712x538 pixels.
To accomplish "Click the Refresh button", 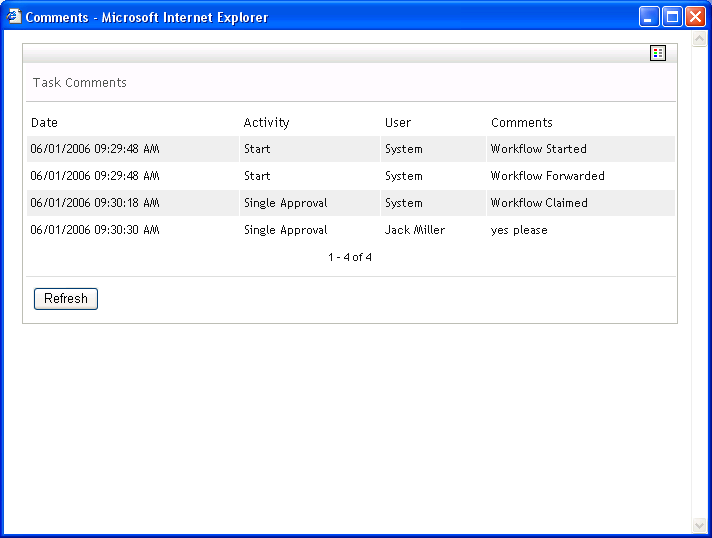I will (x=66, y=299).
